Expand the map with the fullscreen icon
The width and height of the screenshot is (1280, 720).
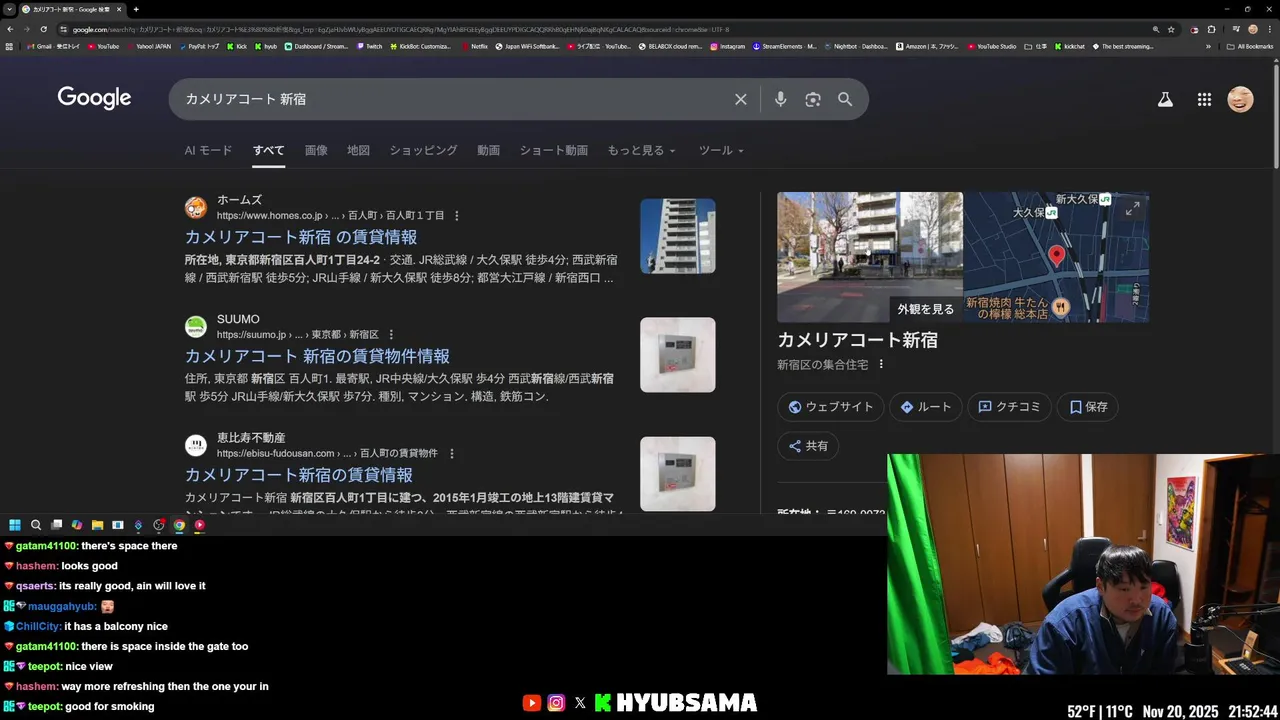coord(1132,208)
